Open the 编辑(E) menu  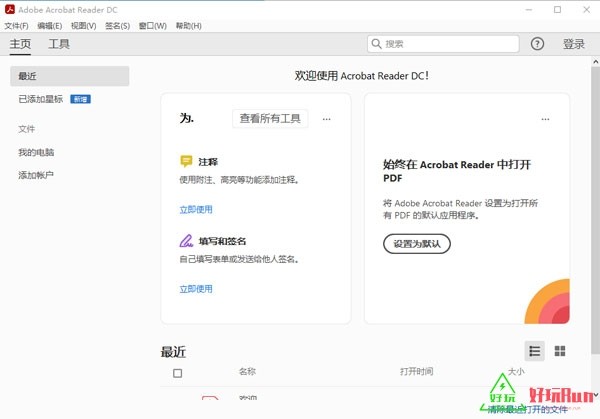pos(50,26)
